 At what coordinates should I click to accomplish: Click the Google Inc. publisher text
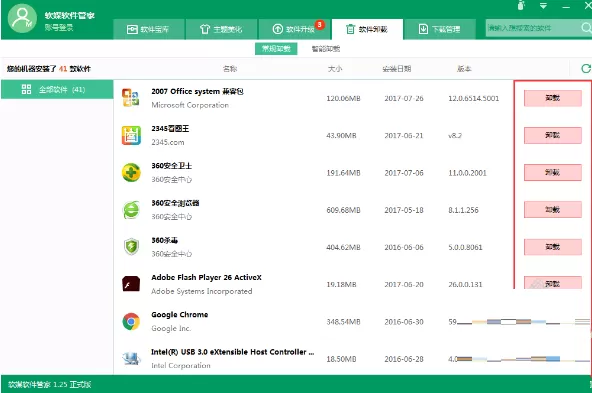tap(171, 328)
